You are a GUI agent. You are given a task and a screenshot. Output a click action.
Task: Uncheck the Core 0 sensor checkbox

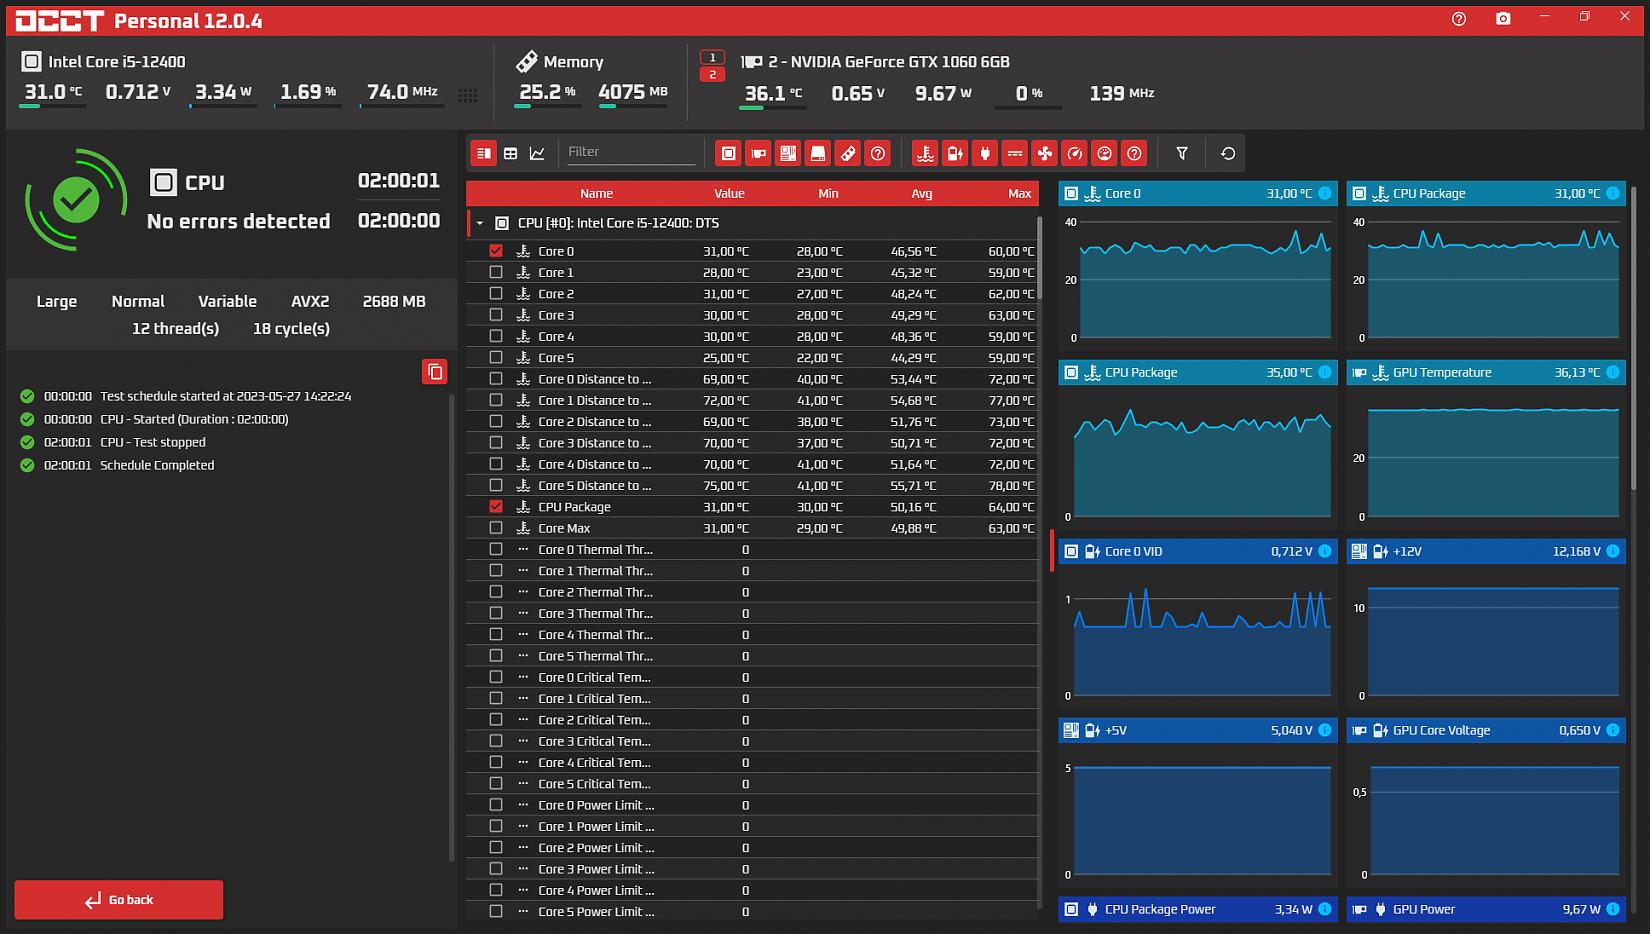pyautogui.click(x=496, y=251)
